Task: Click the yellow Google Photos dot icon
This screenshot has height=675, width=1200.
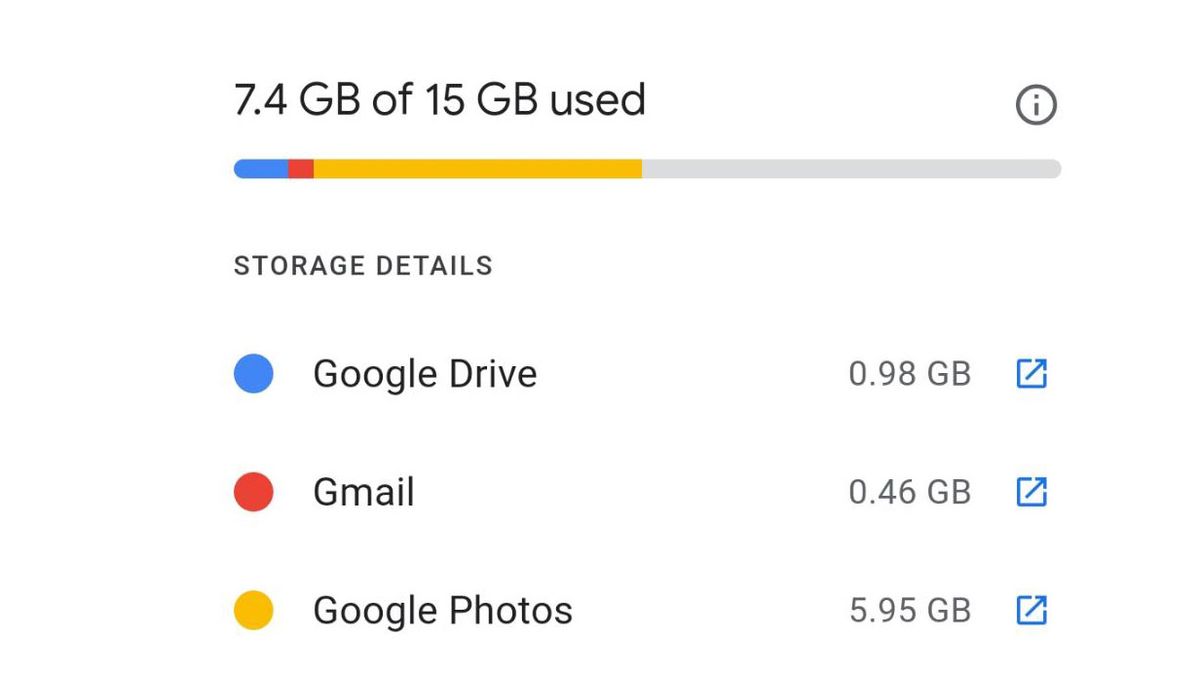Action: tap(253, 610)
